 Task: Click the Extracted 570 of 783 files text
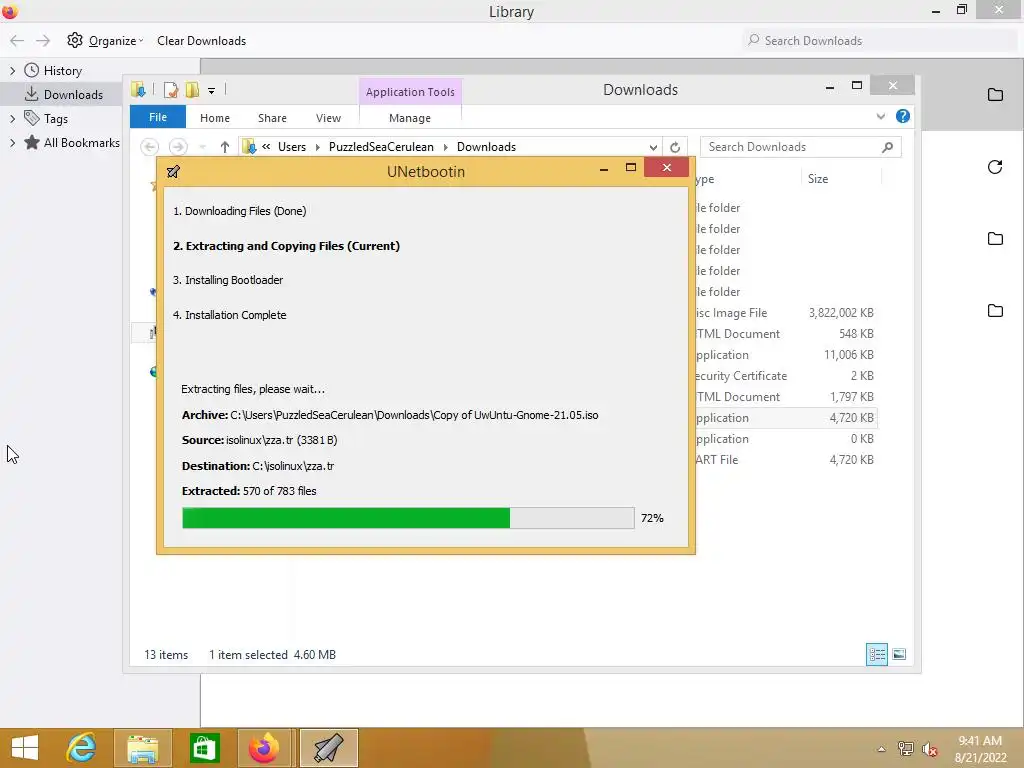[249, 491]
